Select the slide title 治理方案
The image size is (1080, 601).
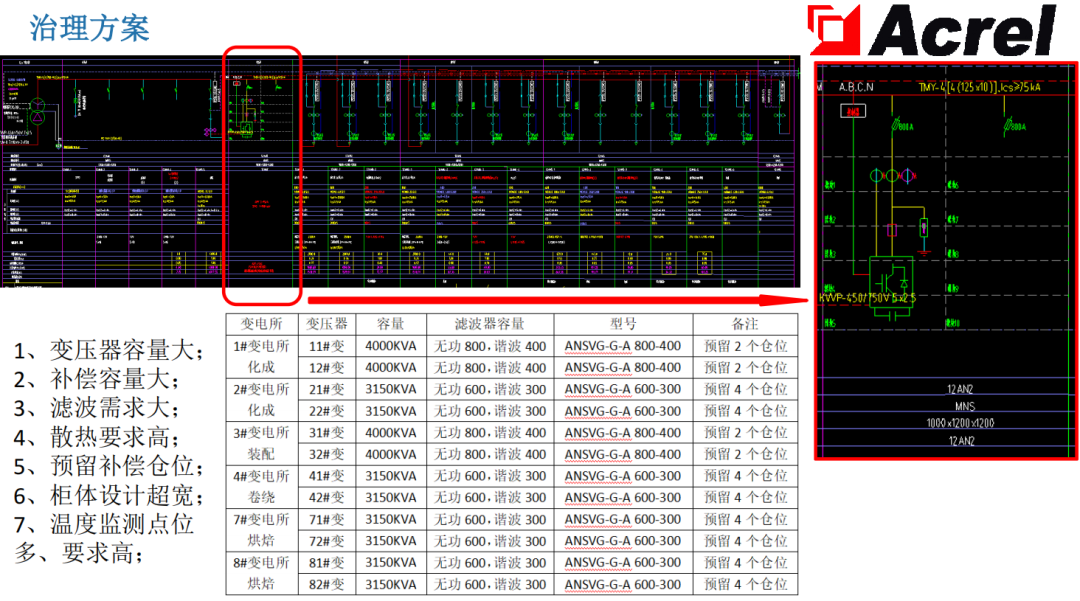[x=90, y=28]
